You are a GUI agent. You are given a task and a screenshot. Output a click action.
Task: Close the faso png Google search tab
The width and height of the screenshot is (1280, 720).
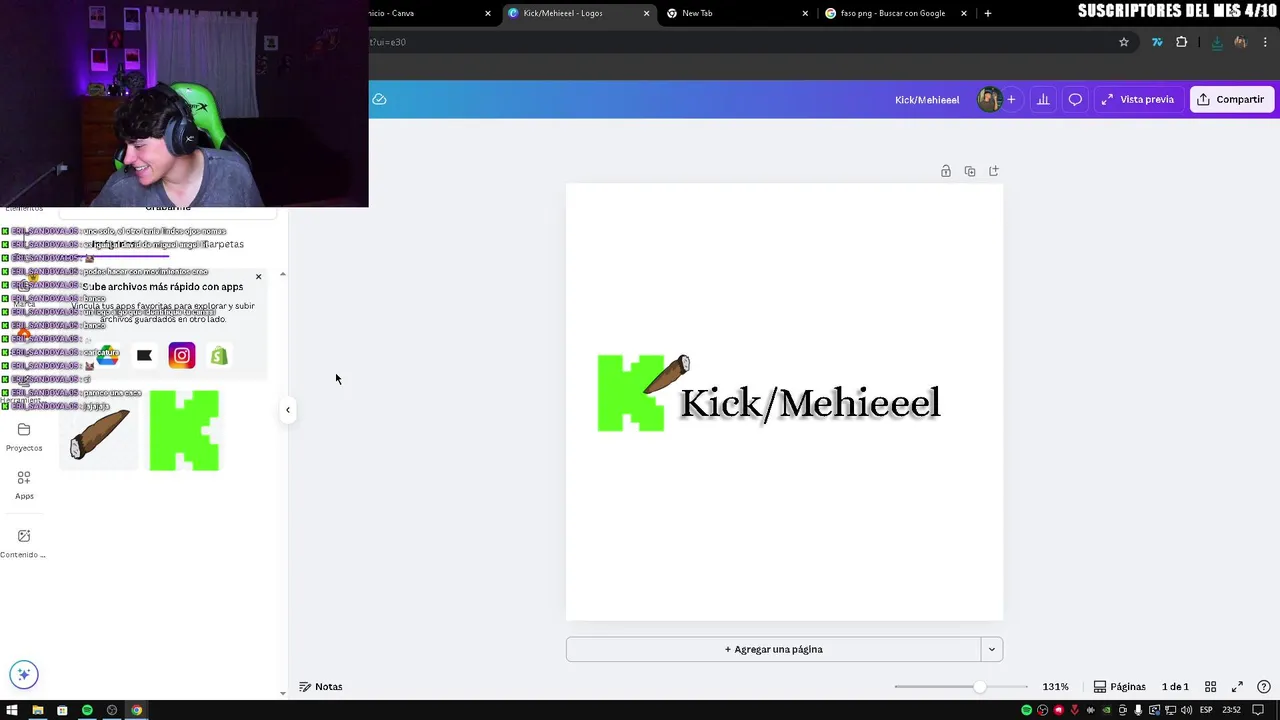tap(964, 13)
